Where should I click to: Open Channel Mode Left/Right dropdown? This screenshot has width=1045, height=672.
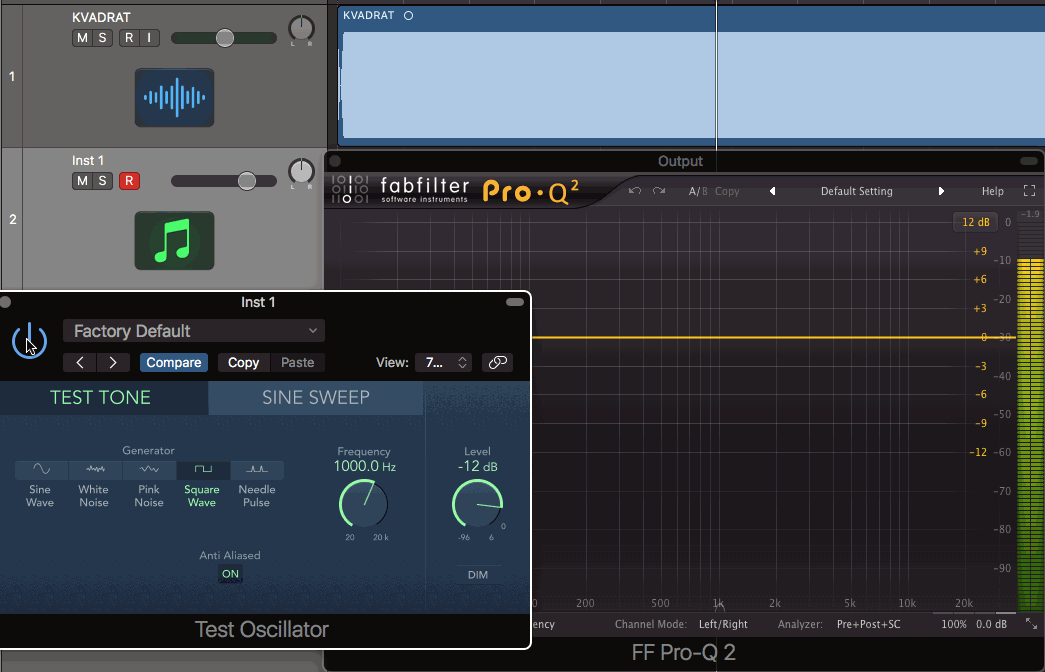point(723,625)
